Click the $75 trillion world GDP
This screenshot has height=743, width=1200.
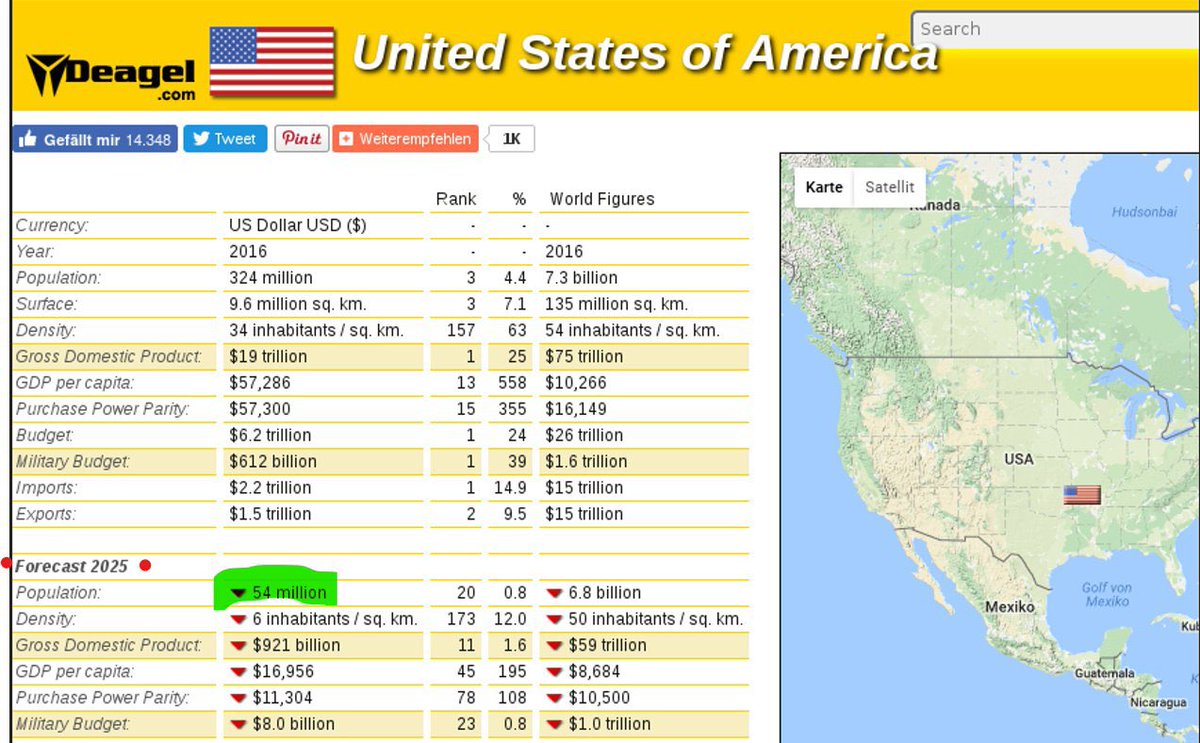tap(584, 356)
